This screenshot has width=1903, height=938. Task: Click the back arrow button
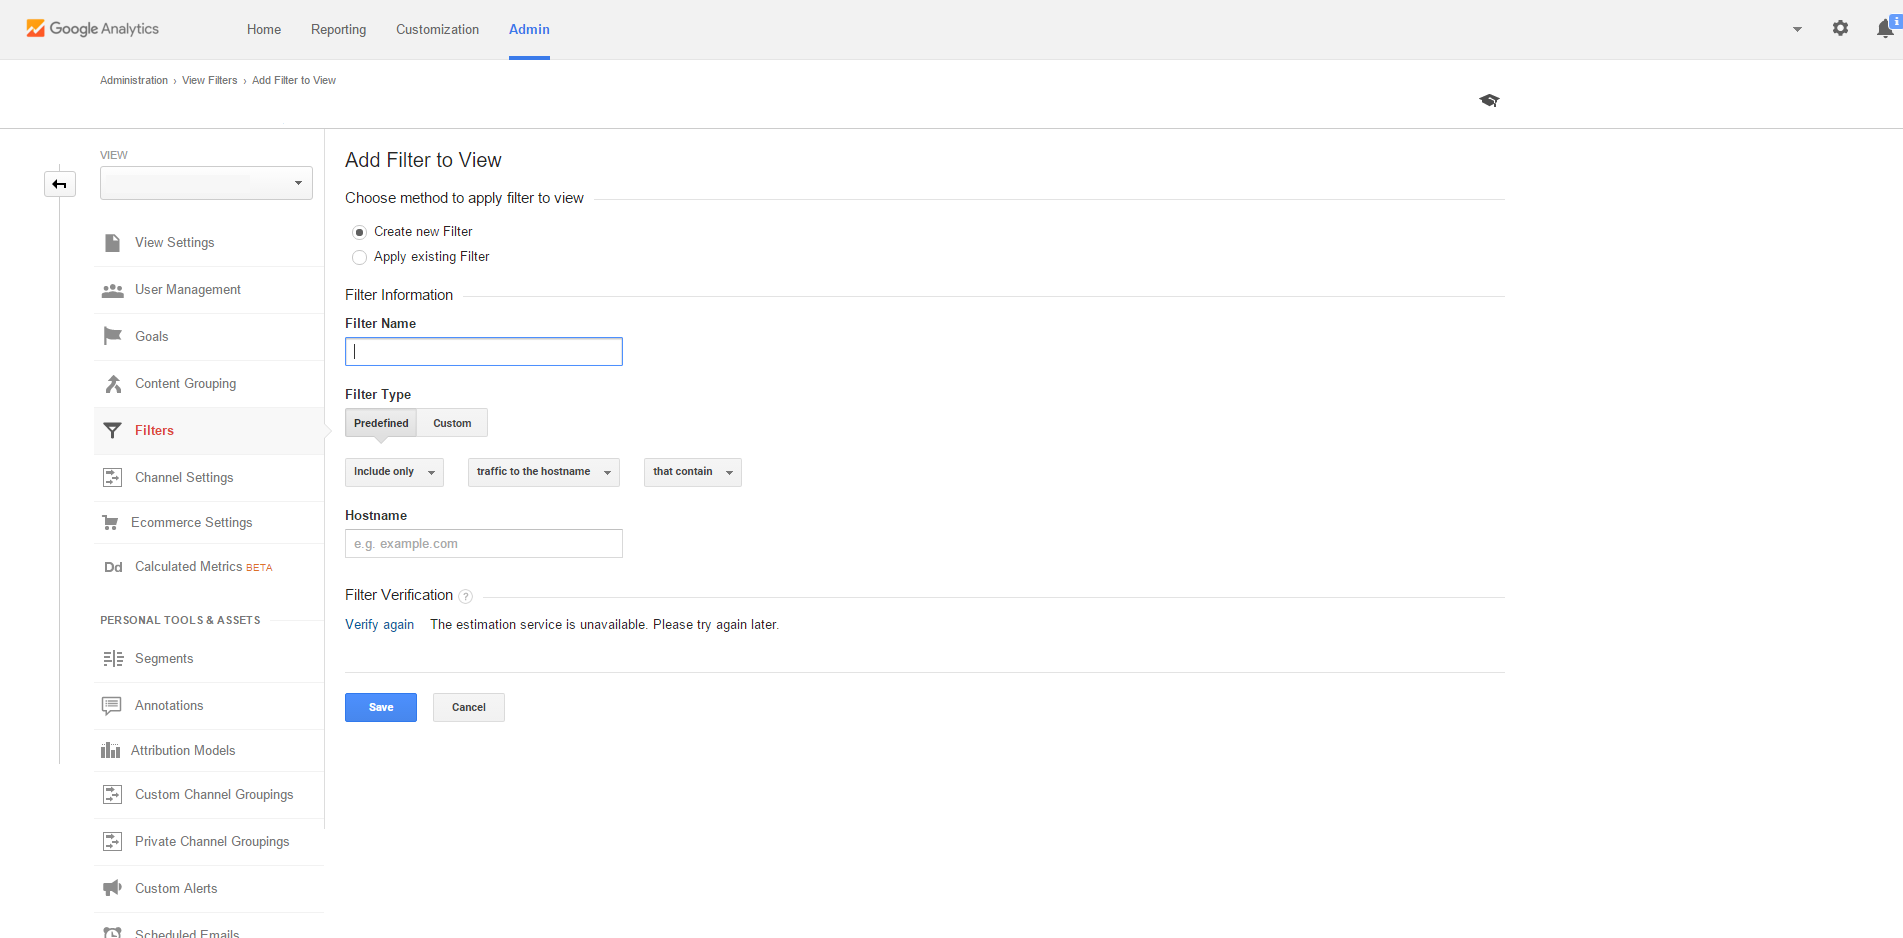(60, 184)
